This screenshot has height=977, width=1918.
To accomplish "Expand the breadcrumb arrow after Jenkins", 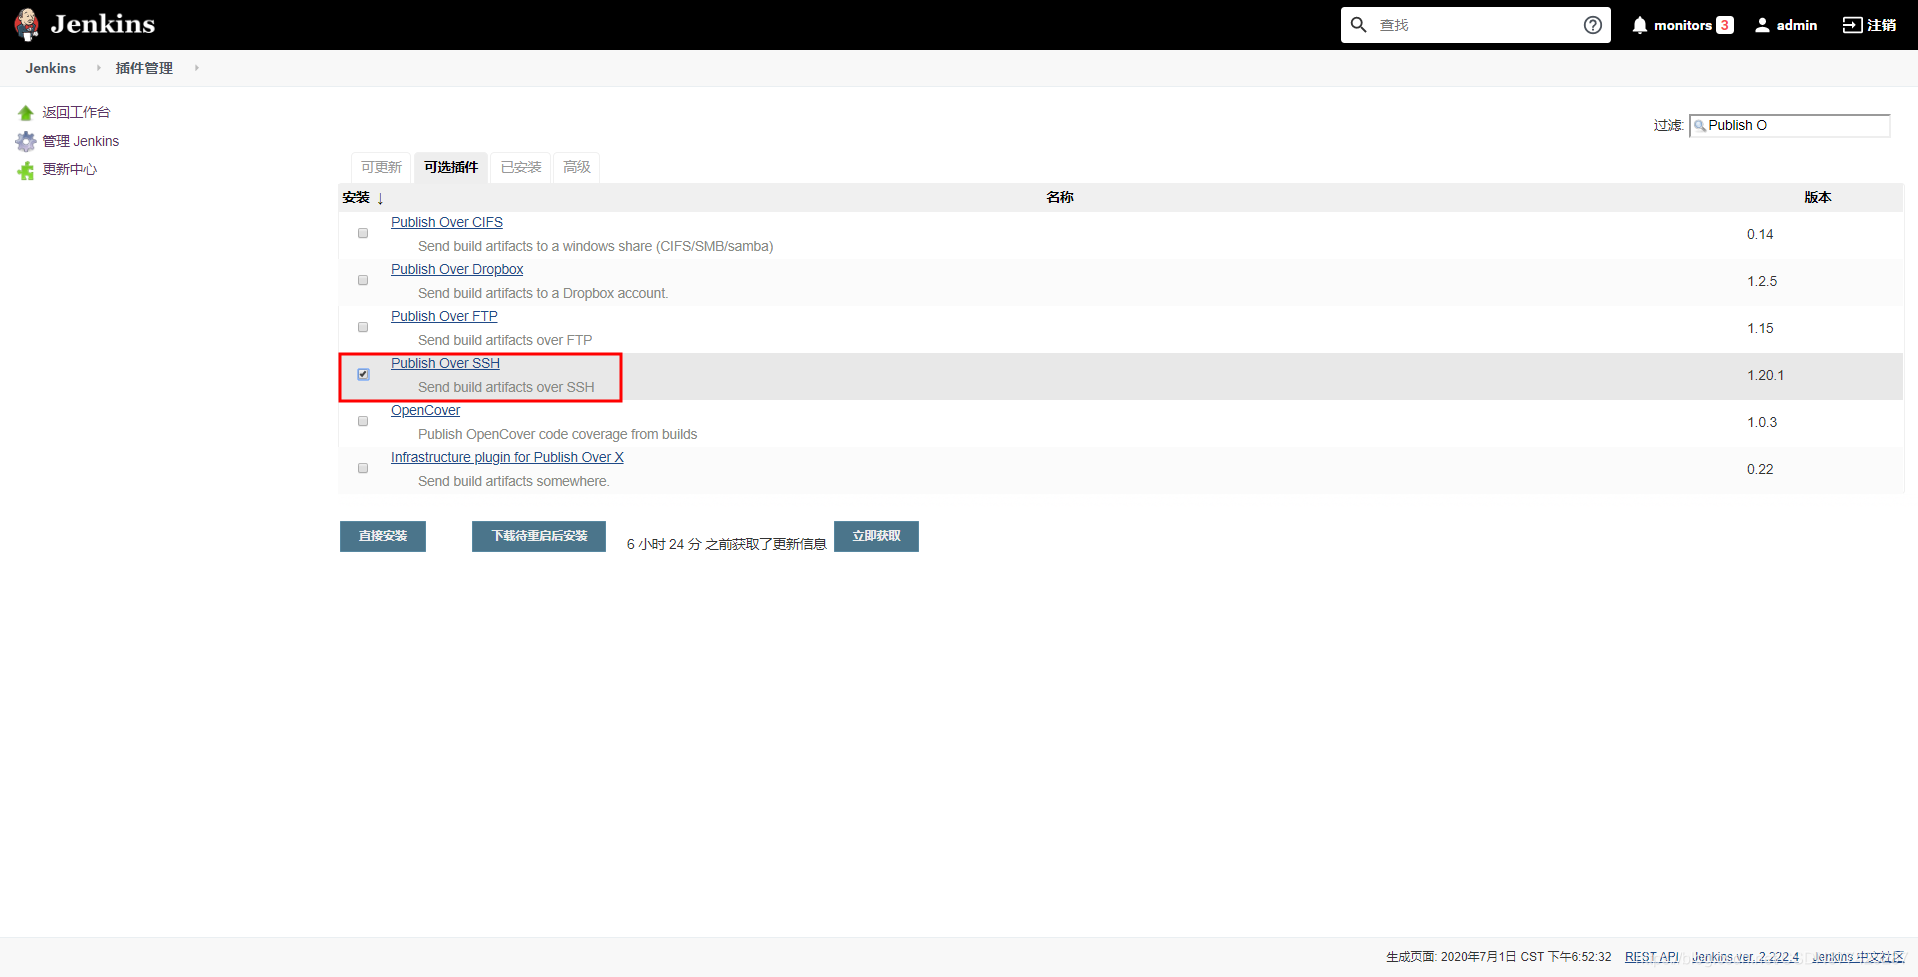I will point(98,68).
